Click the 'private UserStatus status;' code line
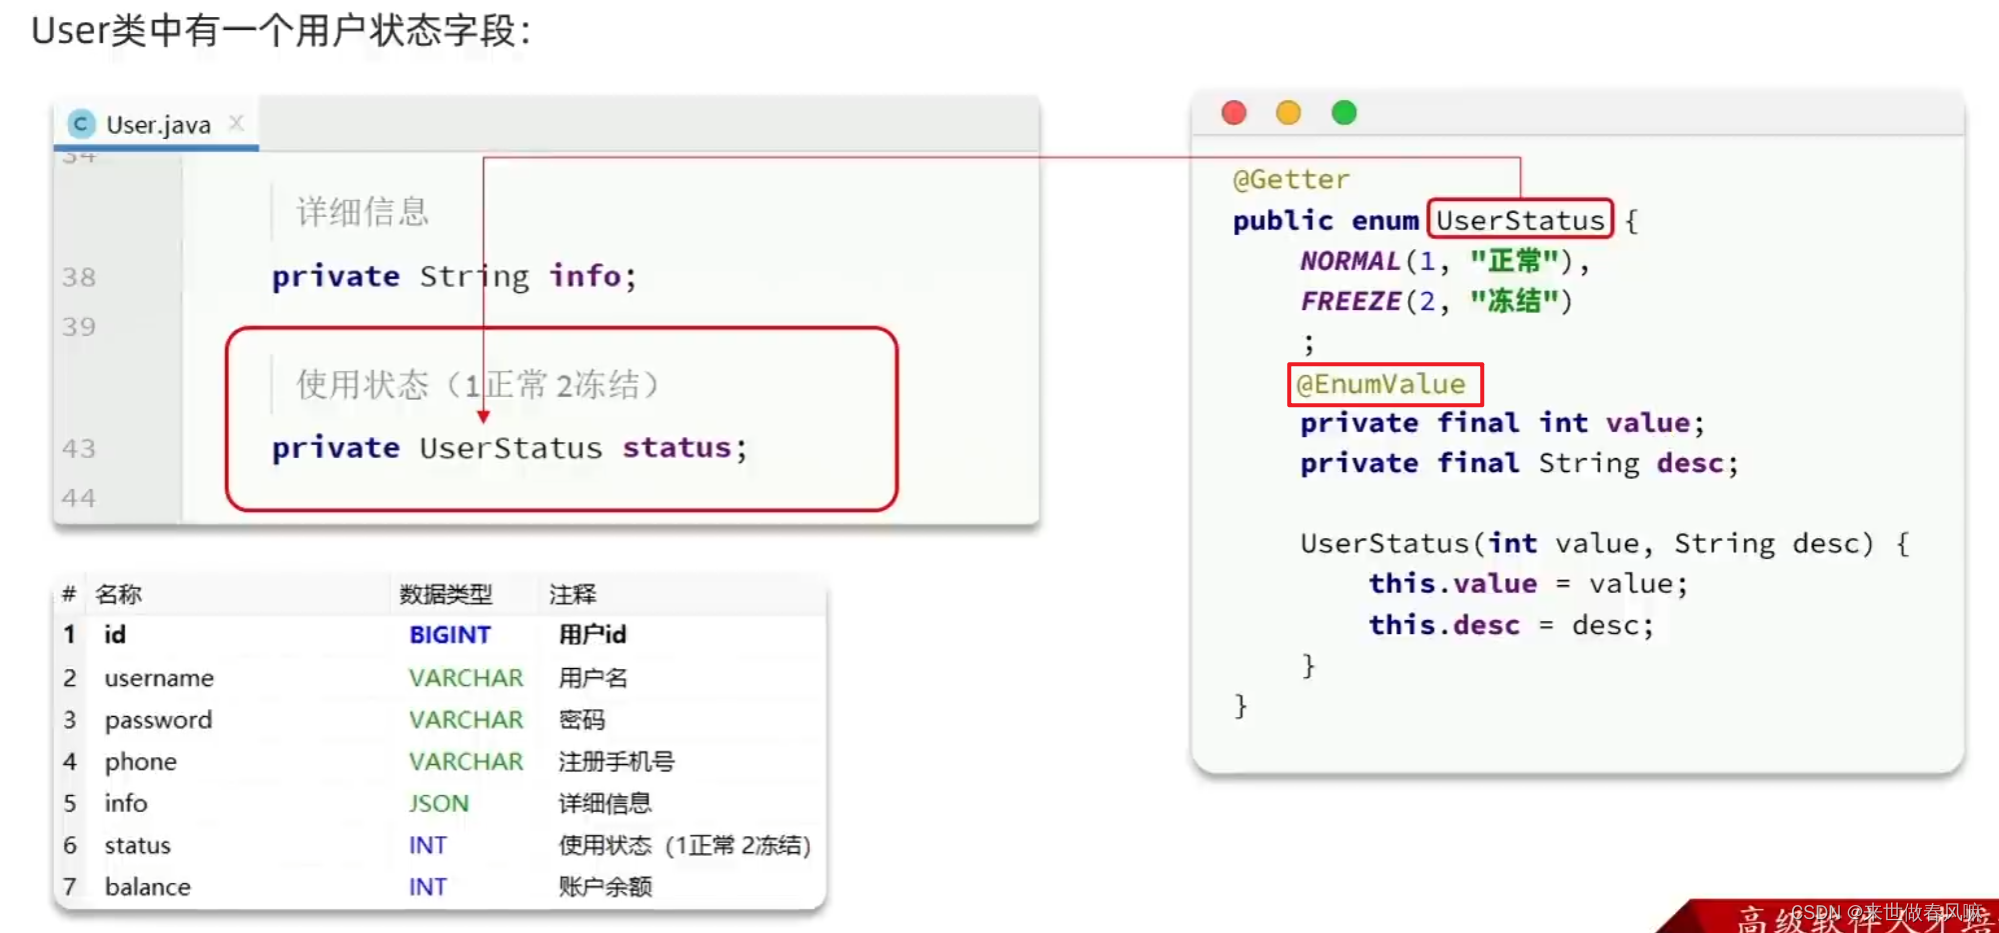Image resolution: width=1999 pixels, height=933 pixels. [x=509, y=448]
